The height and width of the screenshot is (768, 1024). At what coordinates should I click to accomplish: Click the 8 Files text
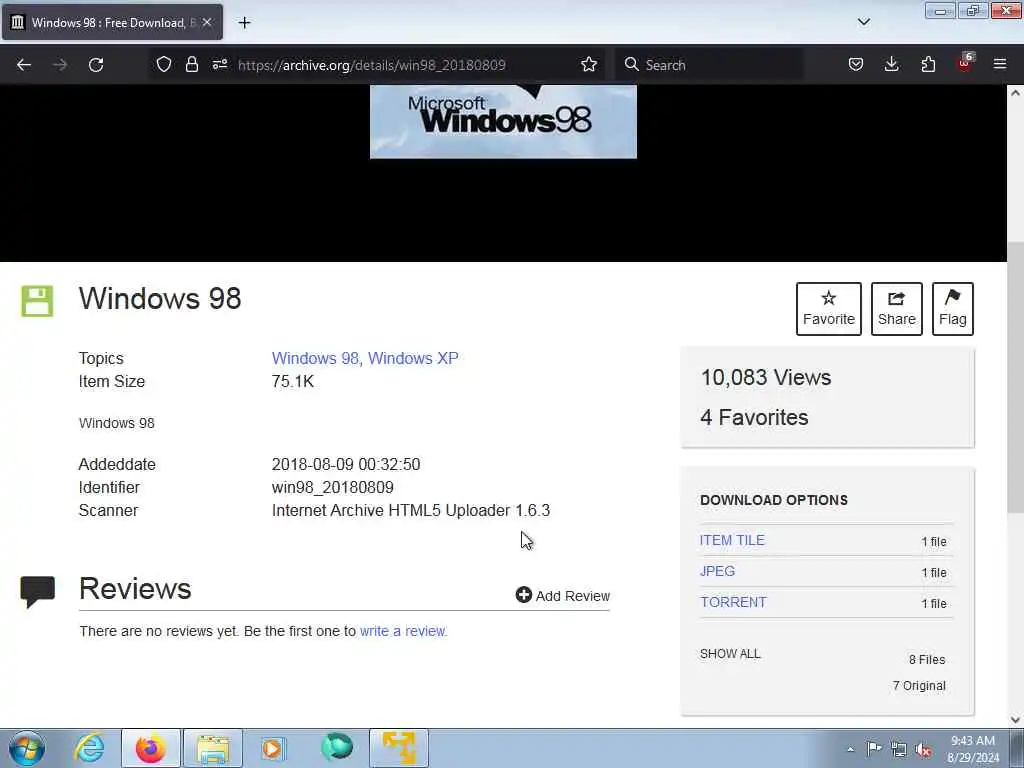(927, 660)
